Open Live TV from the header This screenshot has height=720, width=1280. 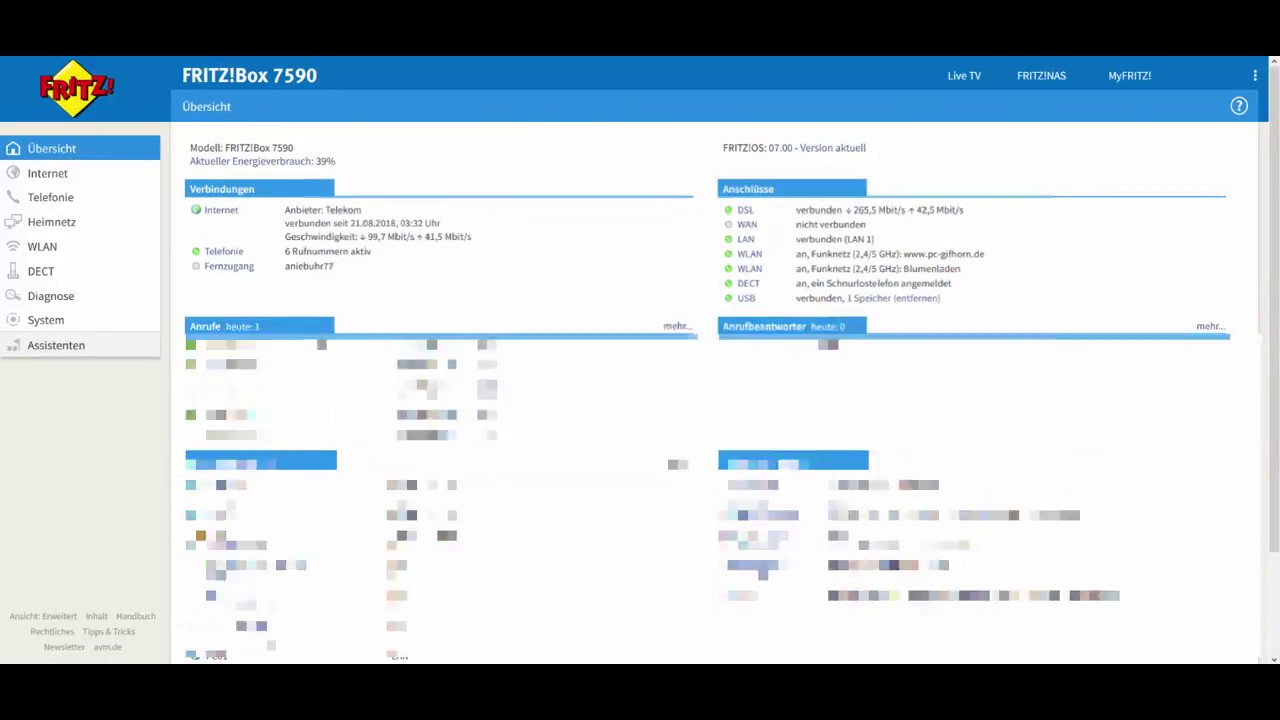tap(964, 76)
